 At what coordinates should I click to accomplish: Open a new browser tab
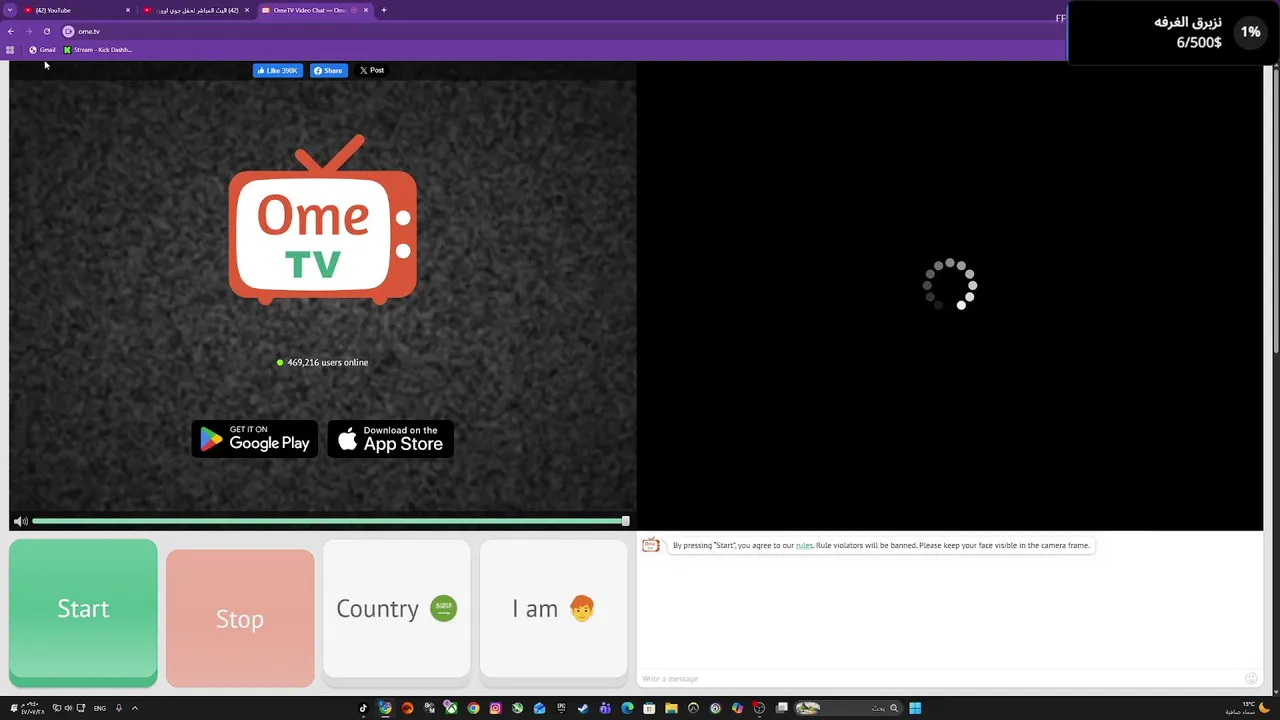[384, 10]
